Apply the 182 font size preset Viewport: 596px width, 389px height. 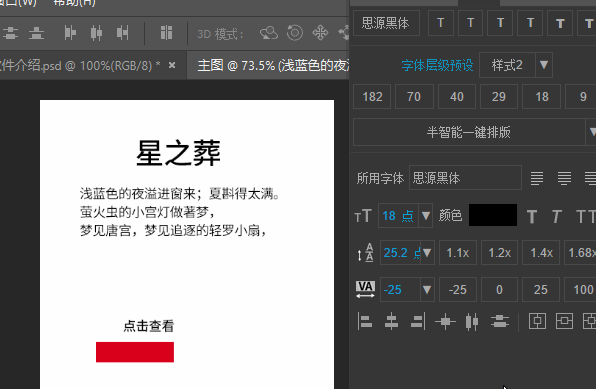click(x=372, y=97)
